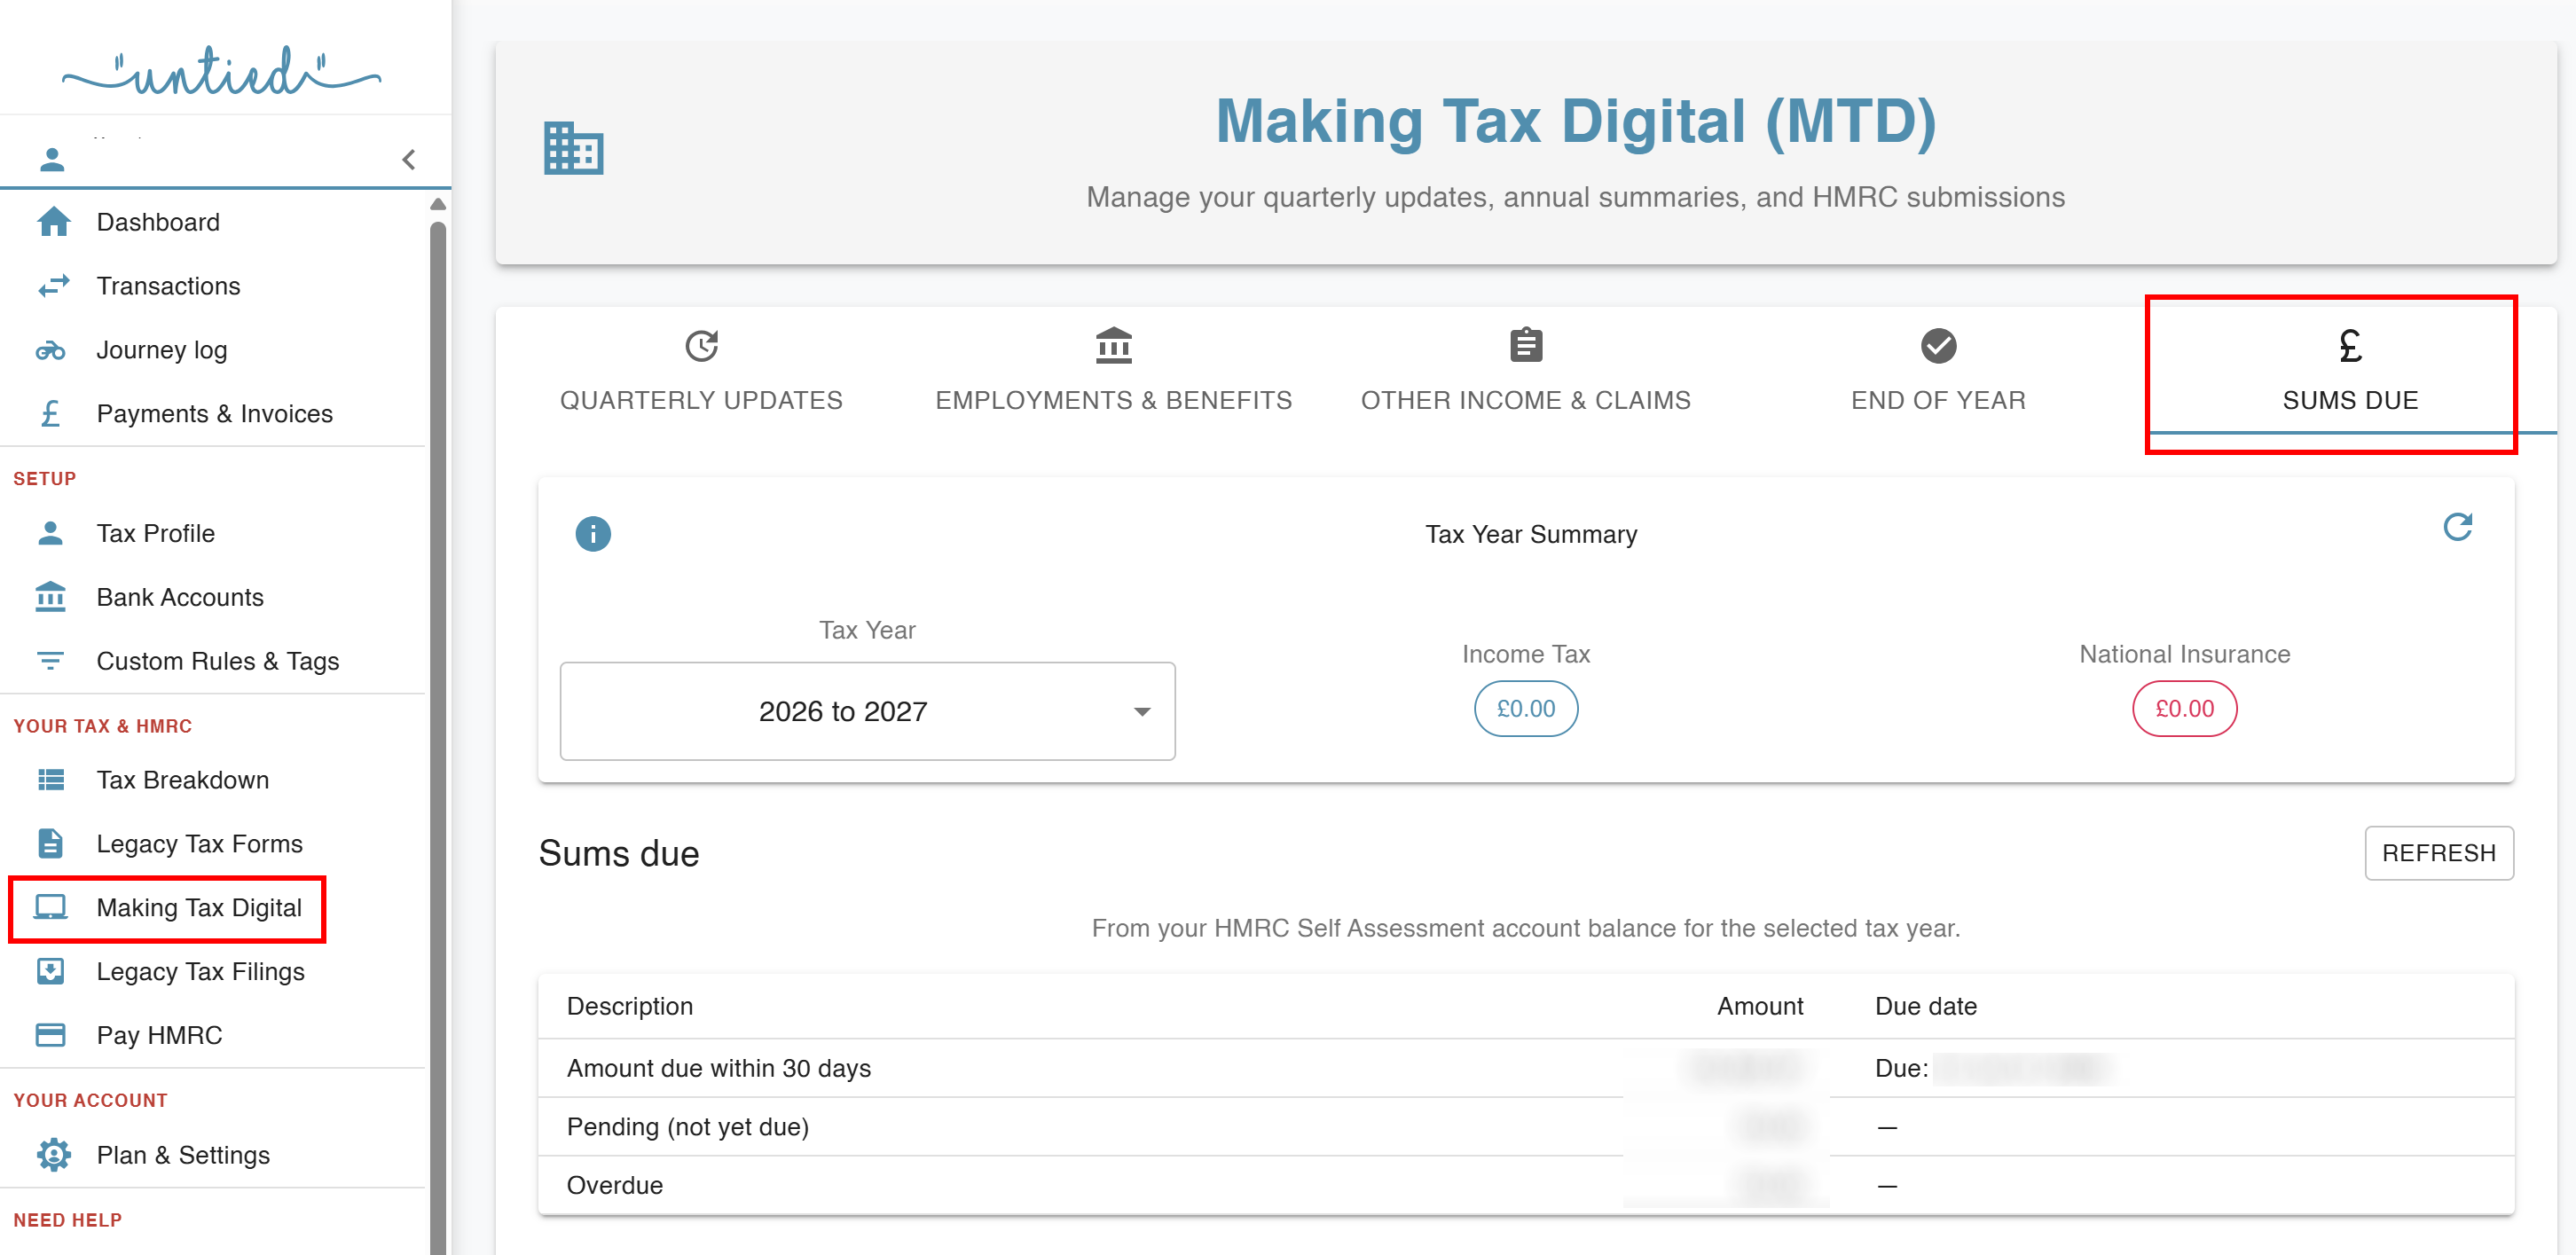Open Plan & Settings
Image resolution: width=2576 pixels, height=1255 pixels.
click(x=183, y=1155)
